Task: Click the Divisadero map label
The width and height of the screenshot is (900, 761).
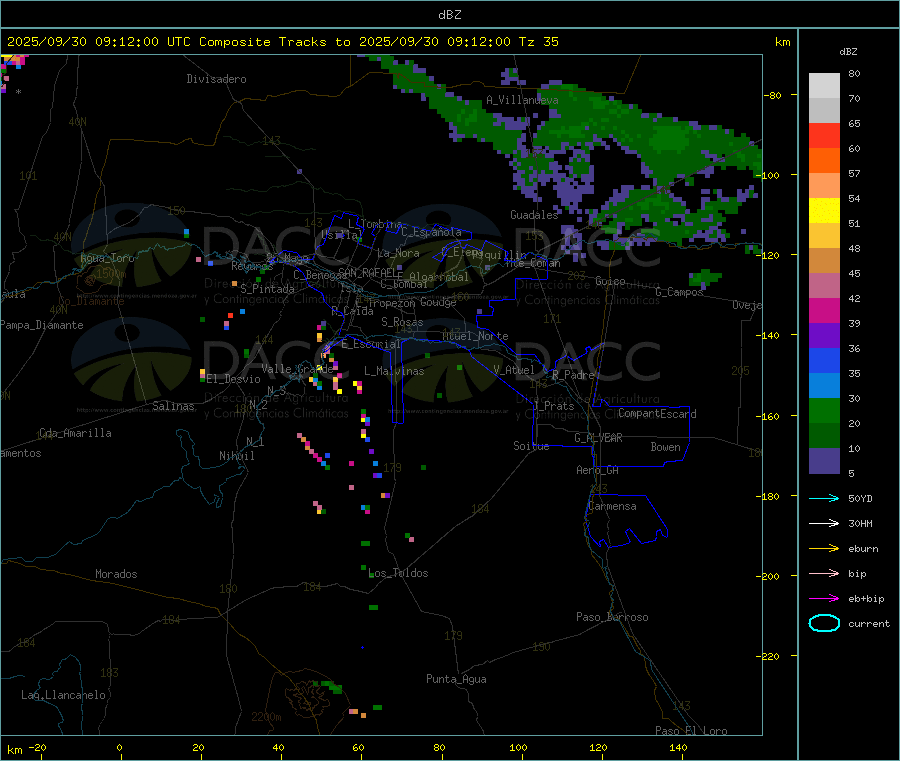Action: click(216, 79)
